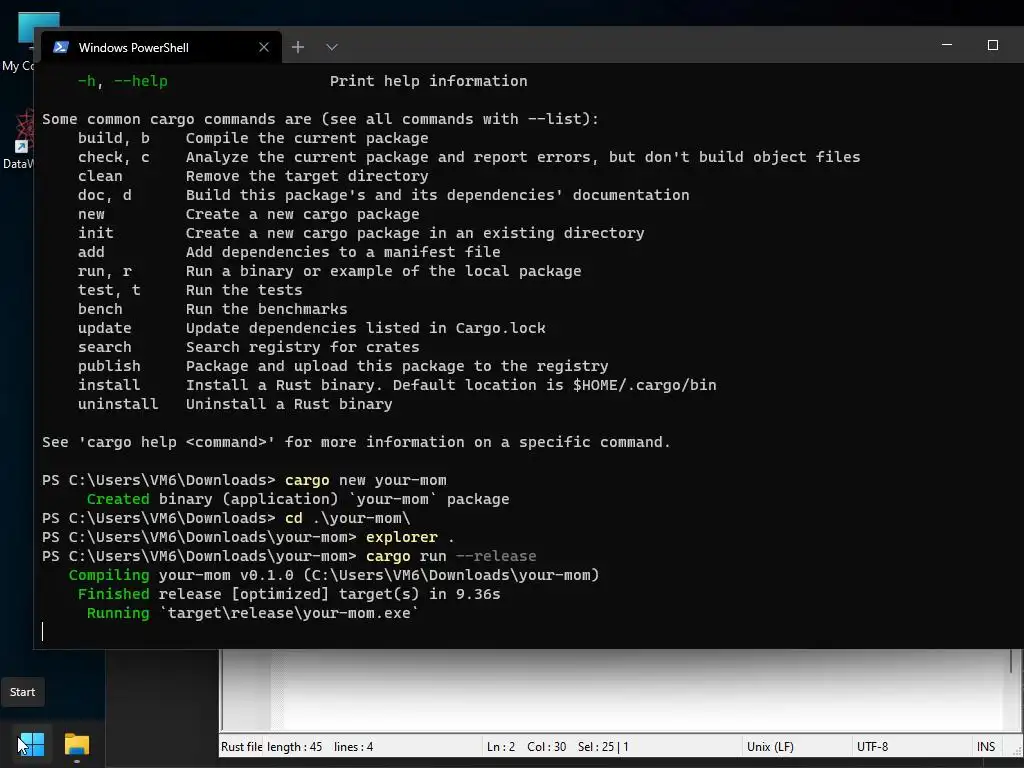Click 'Sel : 25 | 1' in the status bar

coord(603,746)
